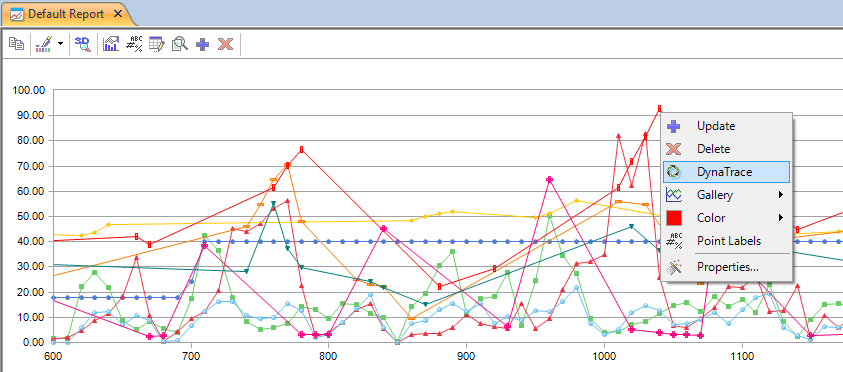Select DynaTrace from the context menu
The image size is (843, 372).
pyautogui.click(x=726, y=172)
